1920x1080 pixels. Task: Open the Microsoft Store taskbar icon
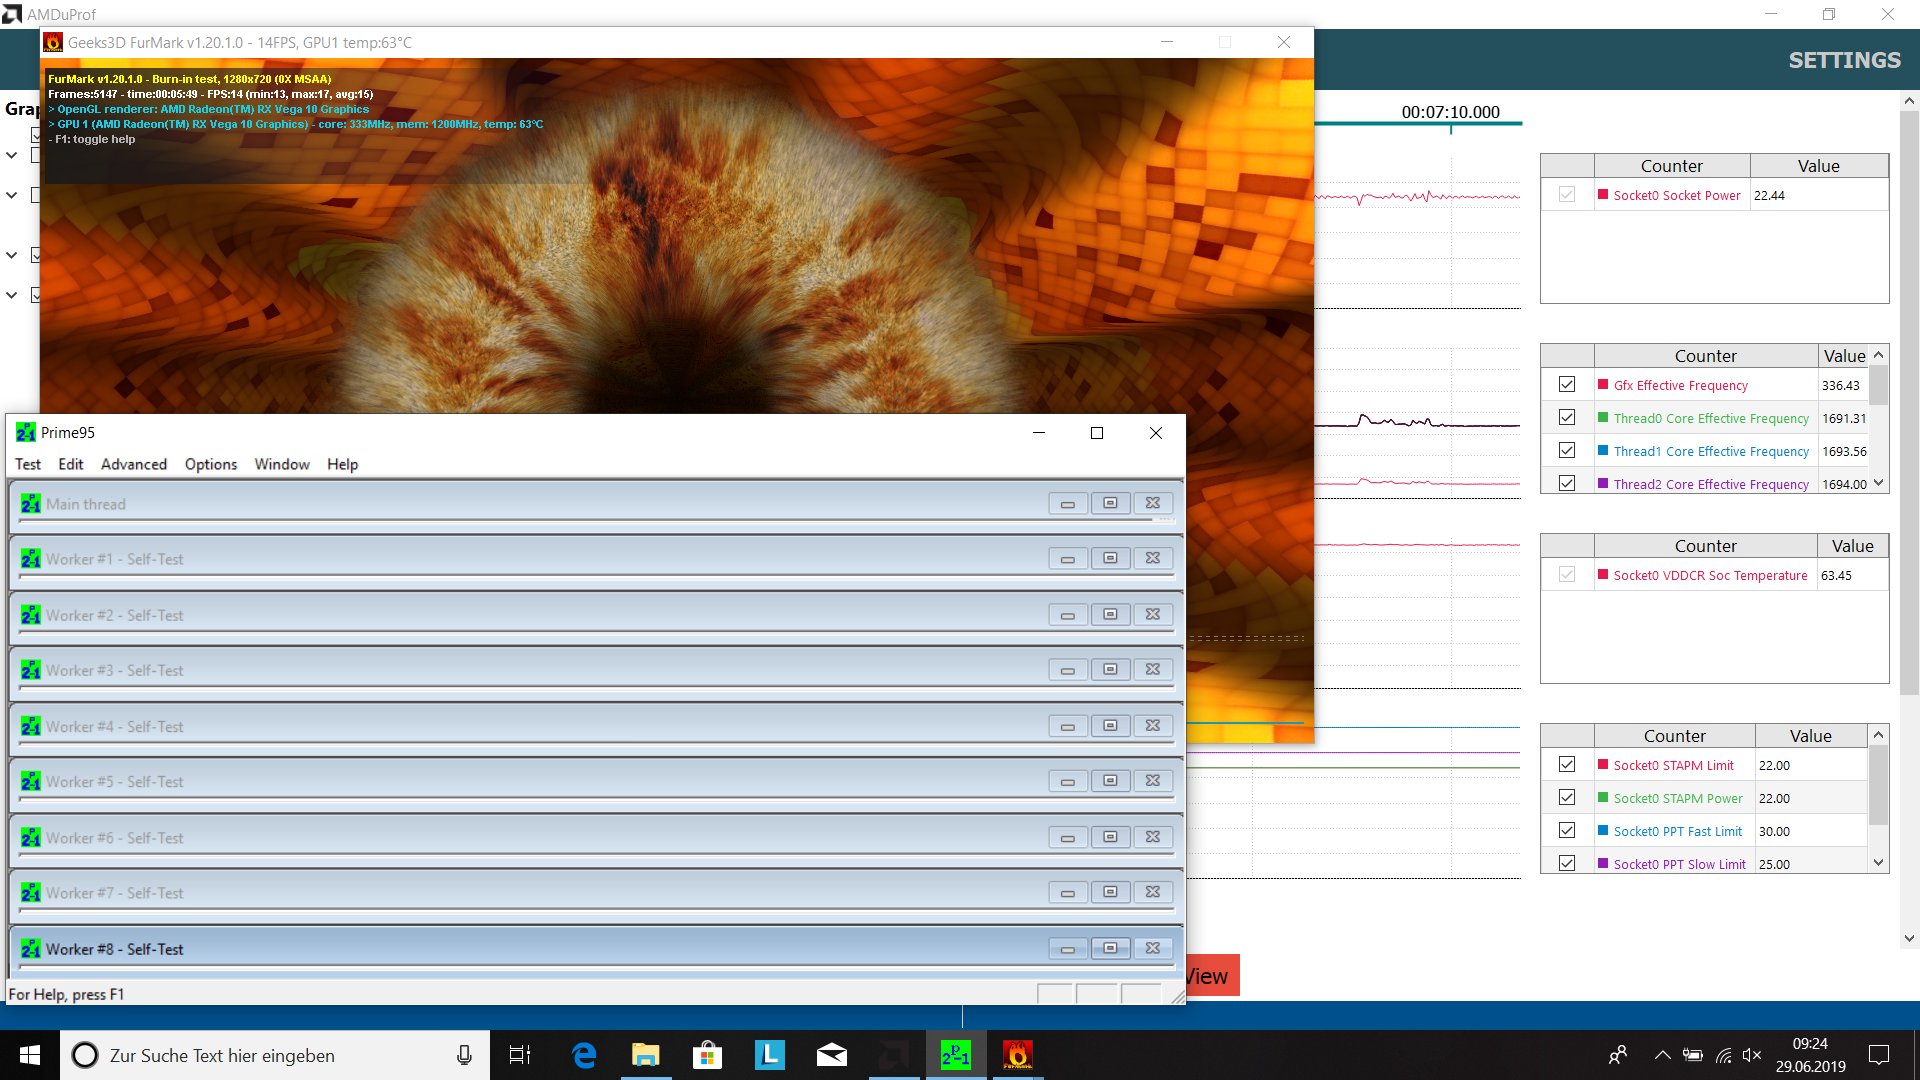pyautogui.click(x=707, y=1055)
